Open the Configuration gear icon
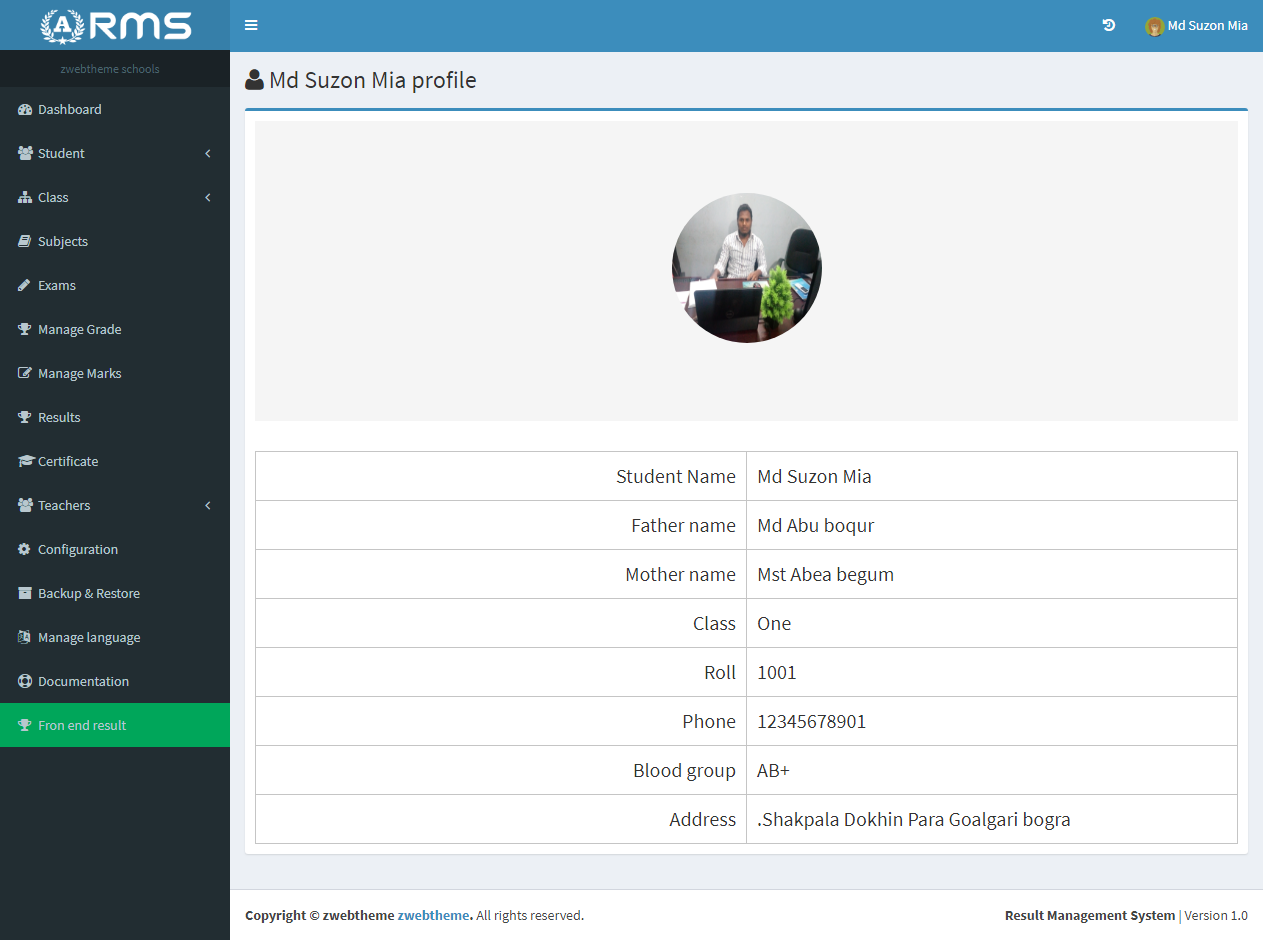 (x=23, y=549)
